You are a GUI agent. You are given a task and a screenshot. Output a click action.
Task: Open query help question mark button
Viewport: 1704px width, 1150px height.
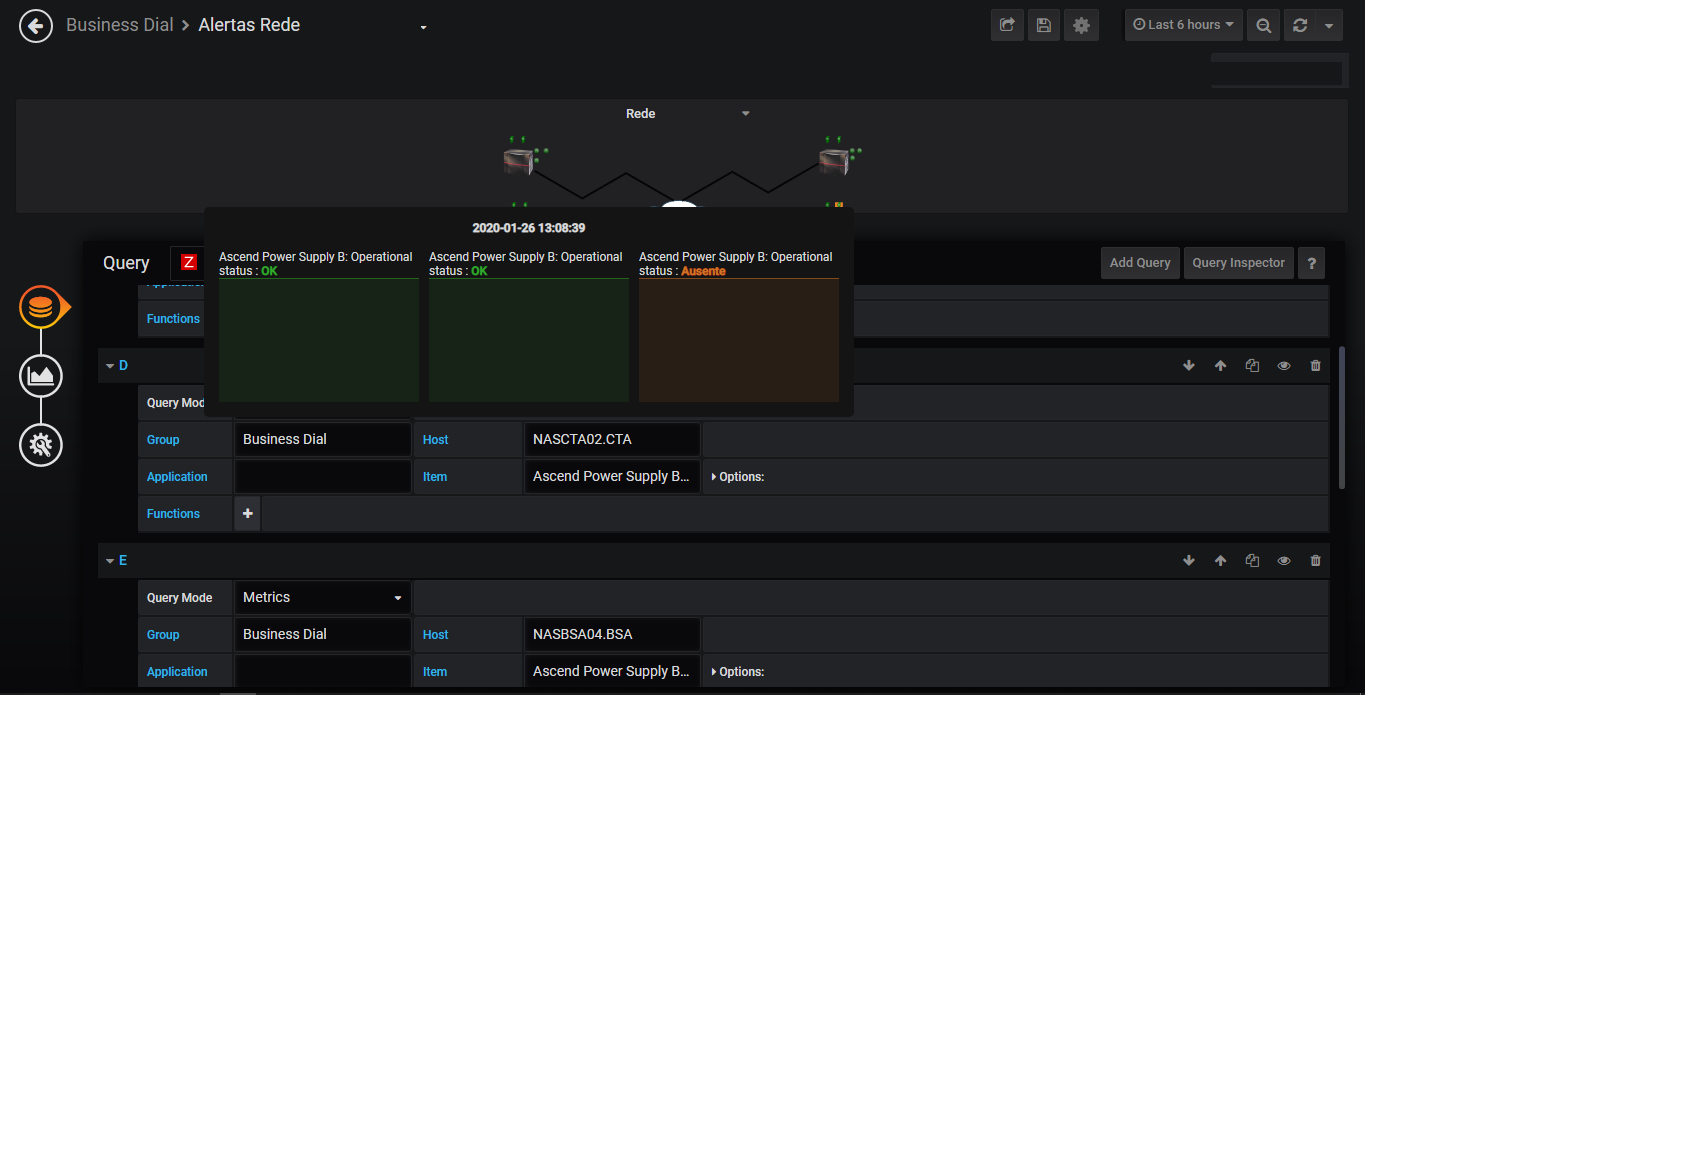(1312, 263)
